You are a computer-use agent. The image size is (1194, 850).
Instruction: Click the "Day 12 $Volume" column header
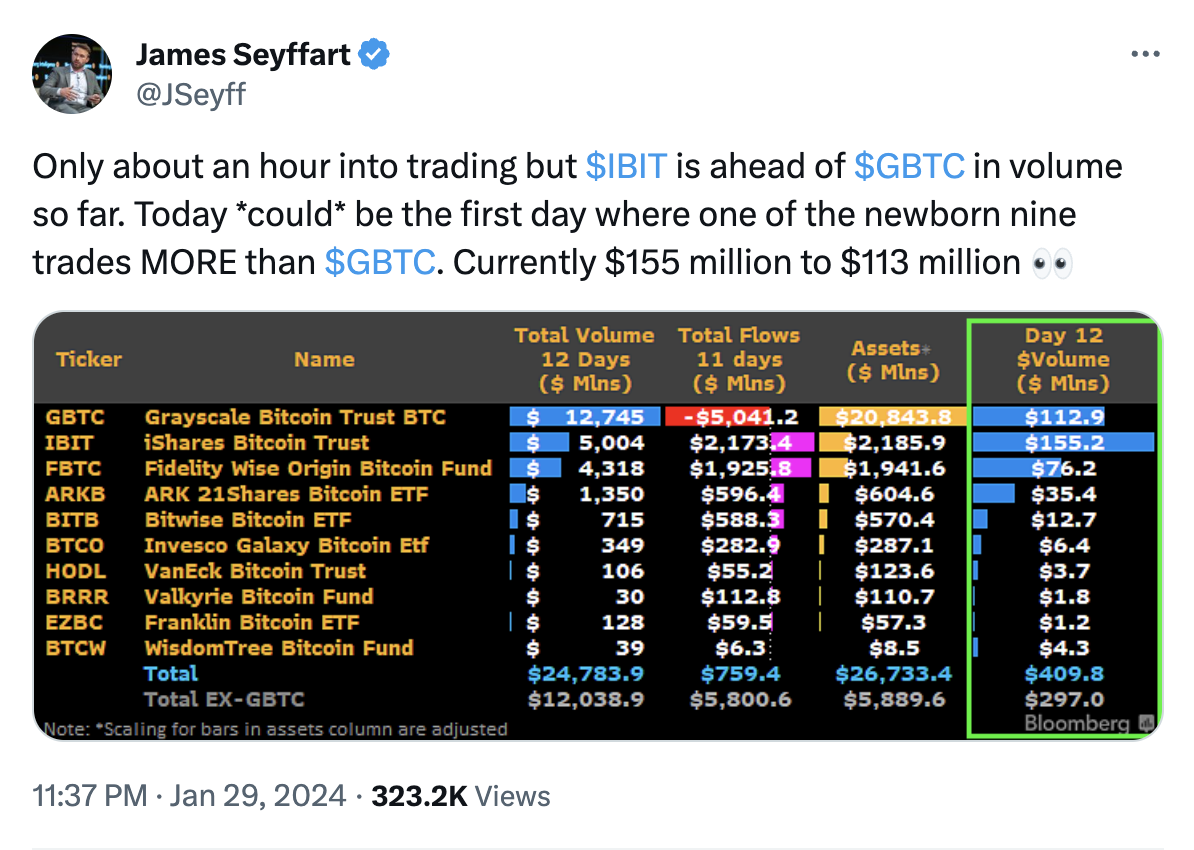[x=1062, y=359]
